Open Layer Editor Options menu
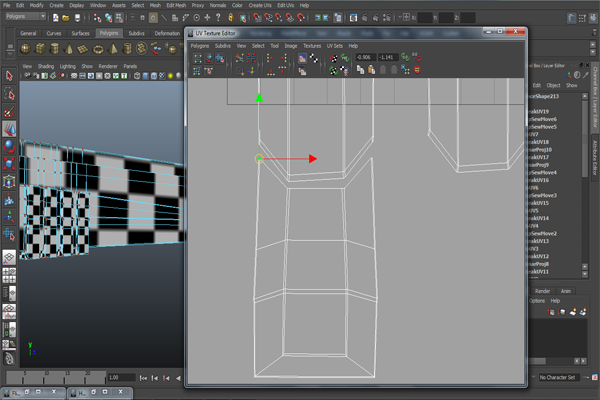 click(x=537, y=300)
